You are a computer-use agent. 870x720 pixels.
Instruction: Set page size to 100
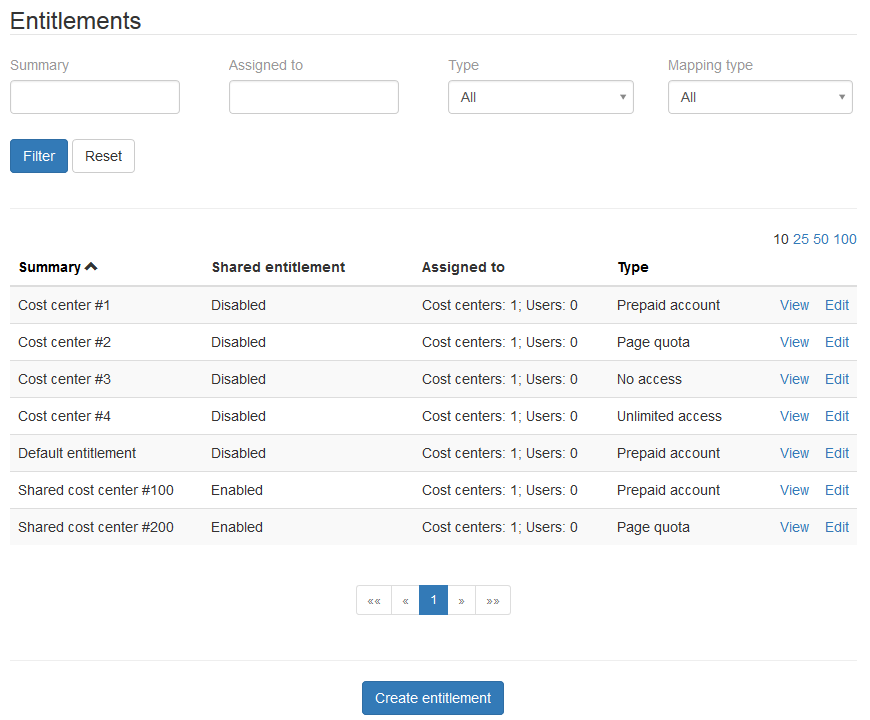(845, 239)
